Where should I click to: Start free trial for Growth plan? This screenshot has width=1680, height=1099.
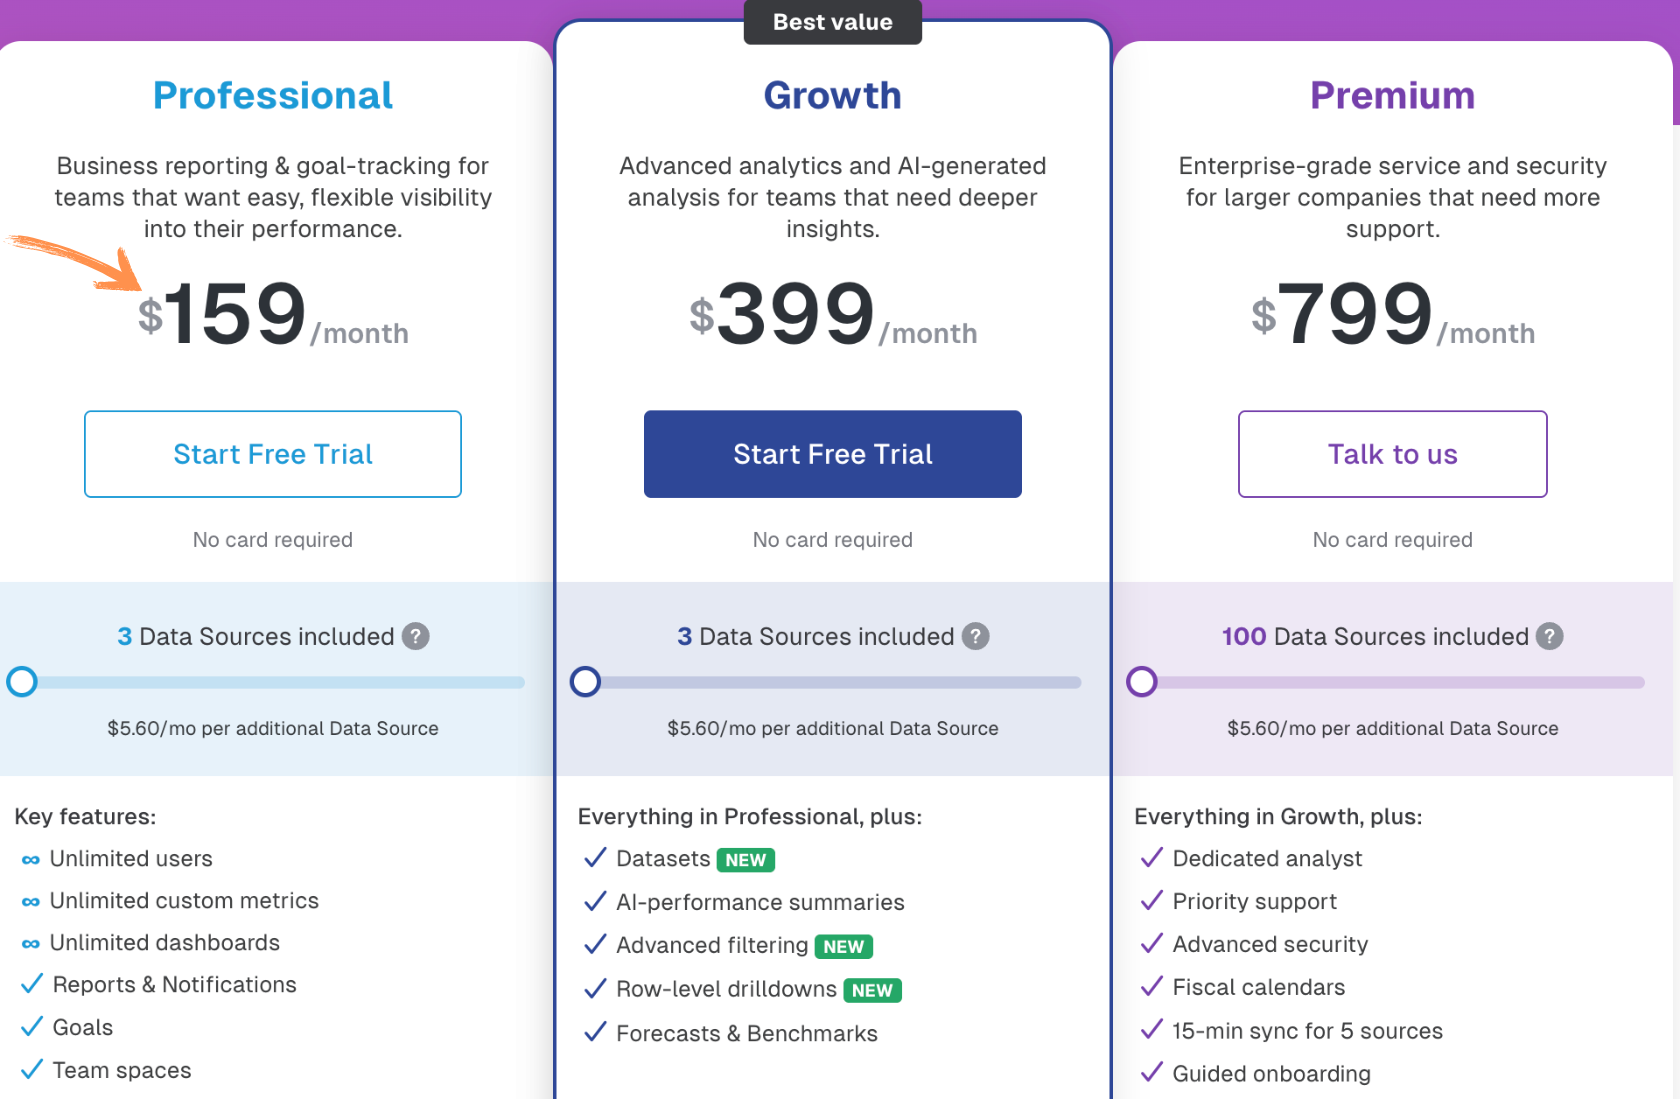pos(833,454)
